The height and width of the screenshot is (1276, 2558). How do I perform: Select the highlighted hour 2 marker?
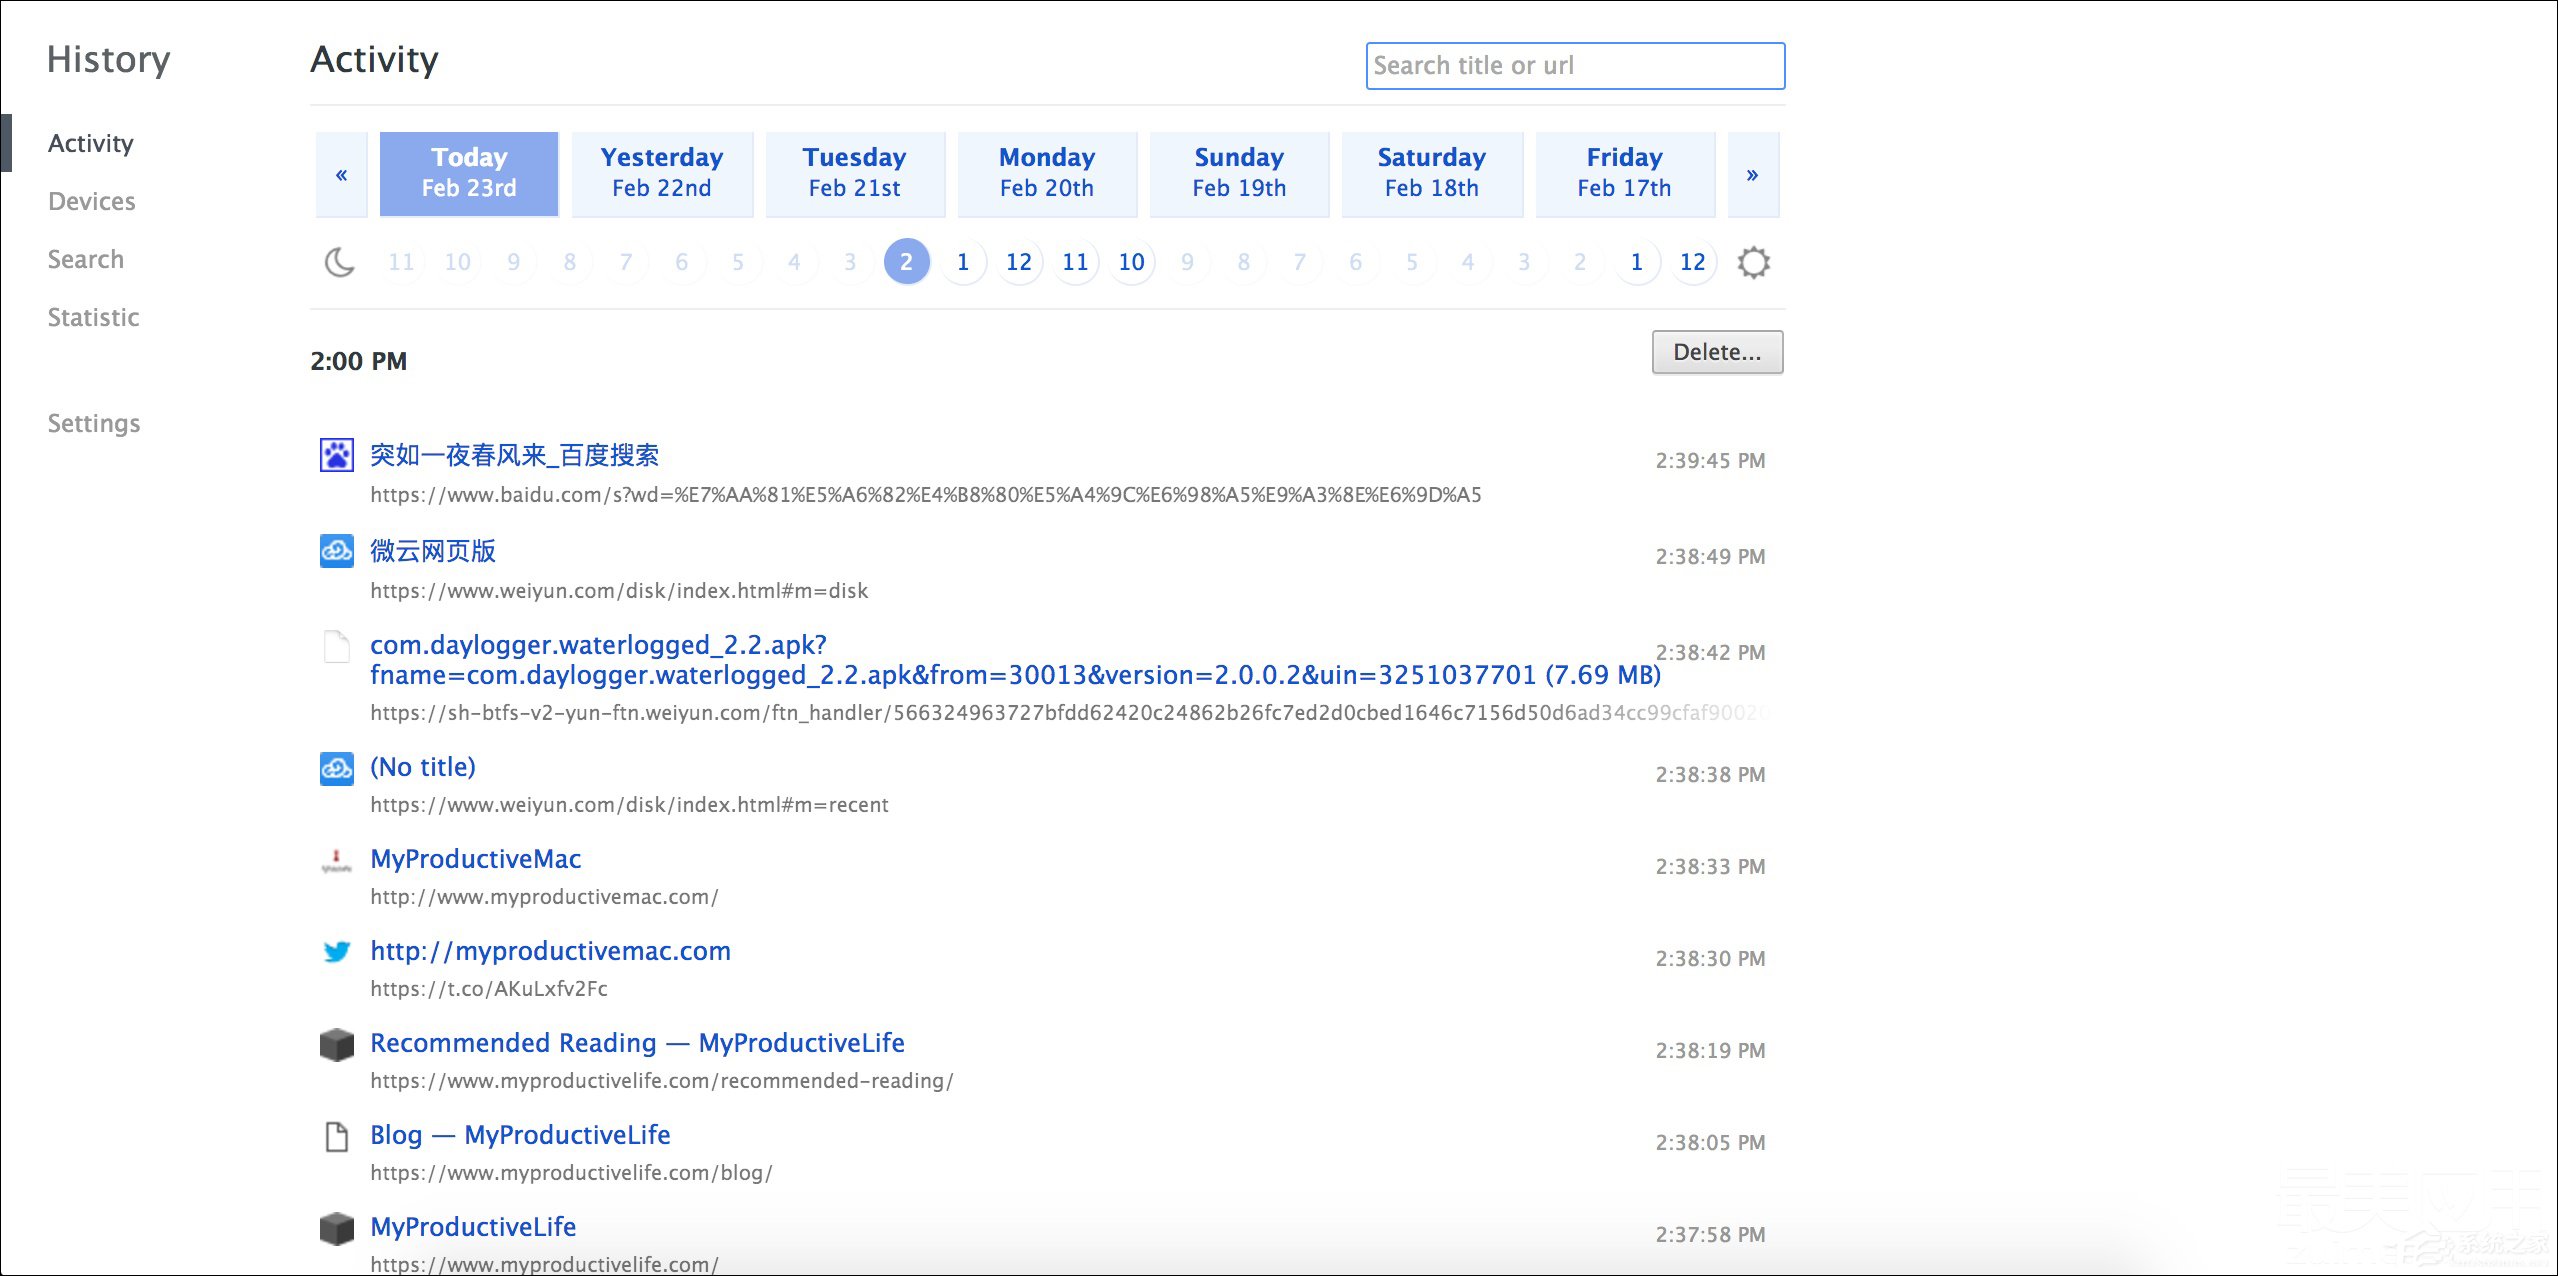click(x=906, y=262)
